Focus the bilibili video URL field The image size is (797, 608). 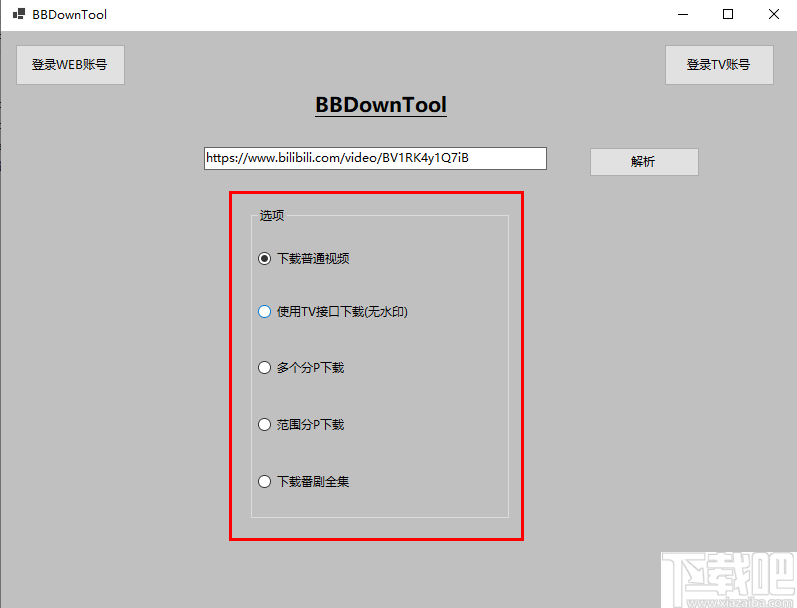375,159
